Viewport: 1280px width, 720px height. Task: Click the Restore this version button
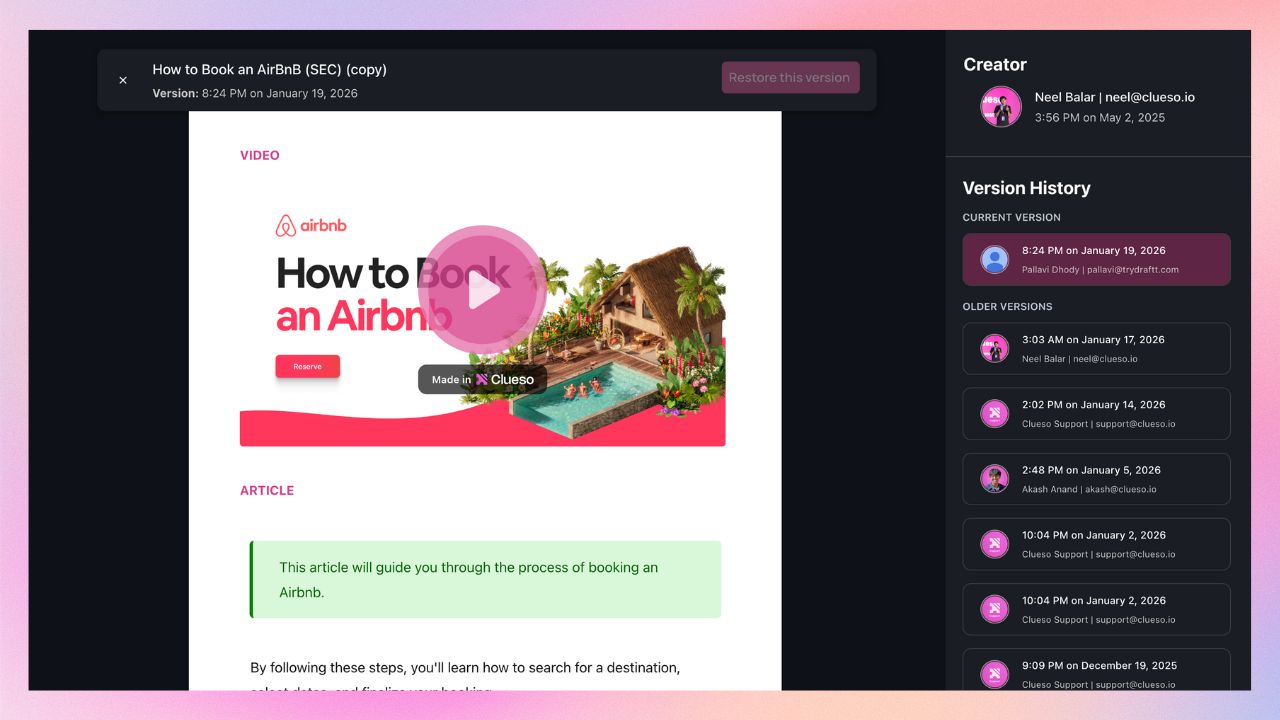pyautogui.click(x=790, y=77)
